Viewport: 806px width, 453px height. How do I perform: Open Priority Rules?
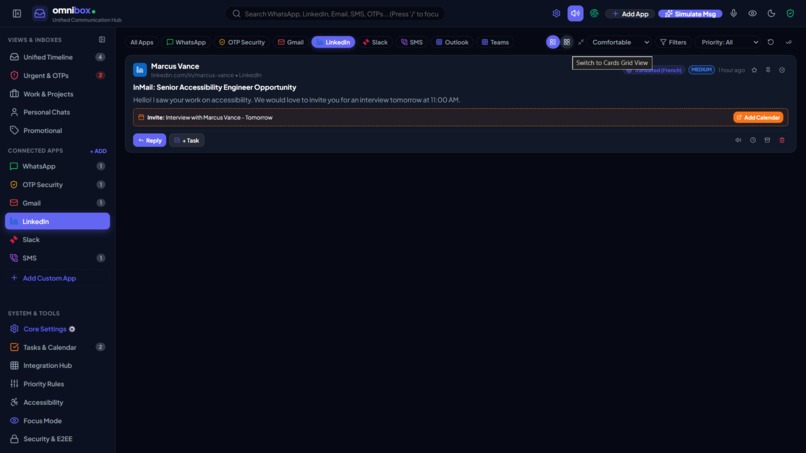(x=57, y=384)
